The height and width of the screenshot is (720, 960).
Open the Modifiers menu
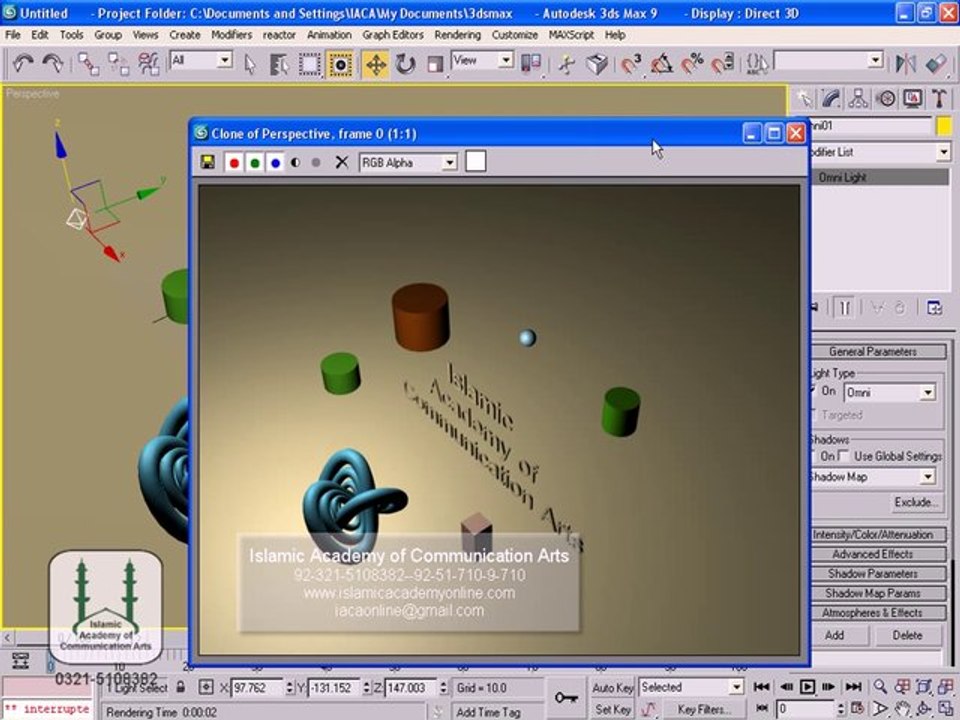[231, 35]
